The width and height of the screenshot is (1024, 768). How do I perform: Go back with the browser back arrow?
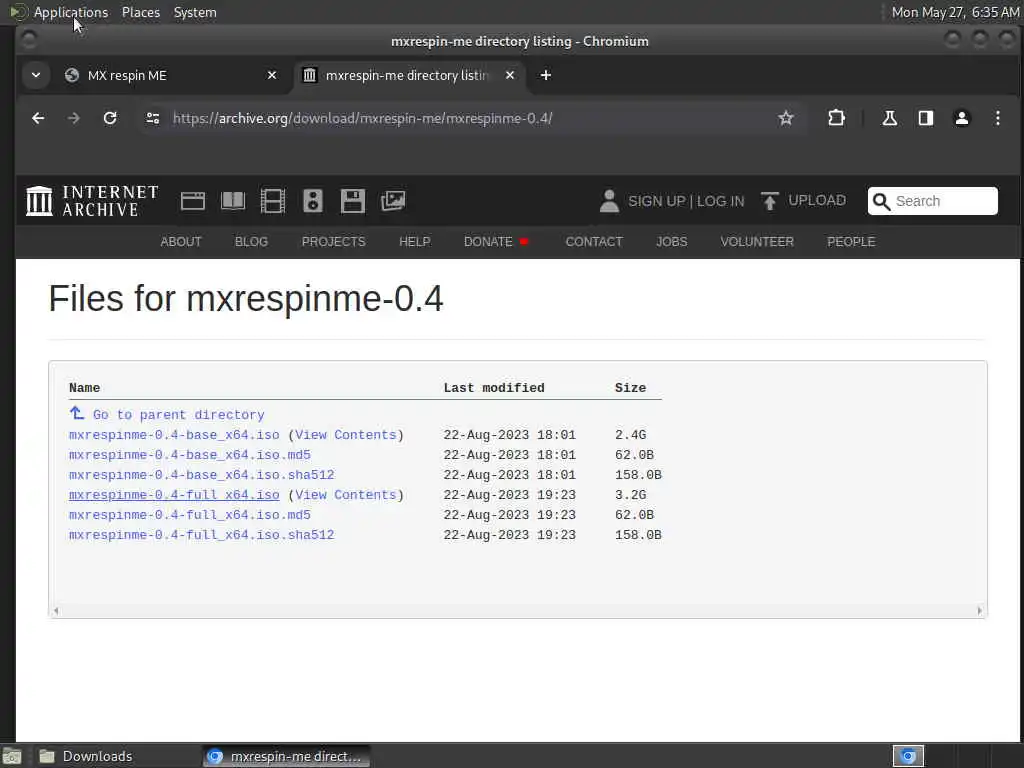(x=38, y=118)
